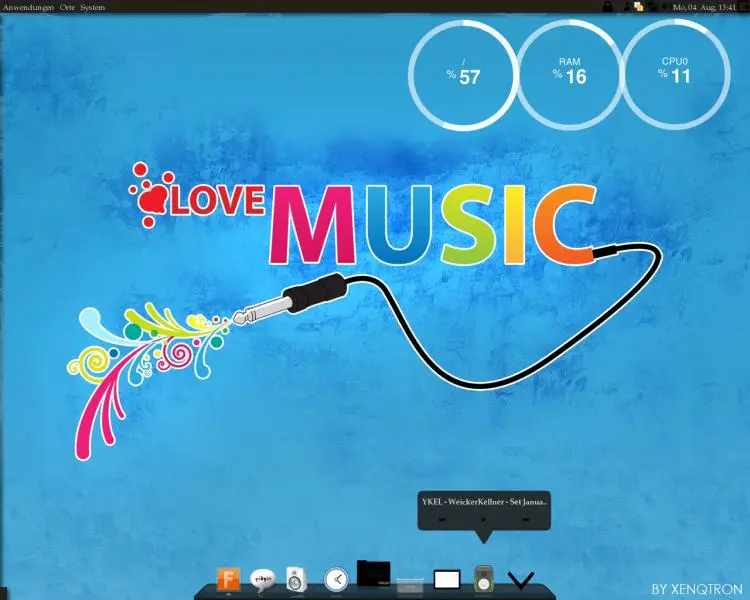750x600 pixels.
Task: Click the yellow notes tray icon
Action: pyautogui.click(x=638, y=6)
